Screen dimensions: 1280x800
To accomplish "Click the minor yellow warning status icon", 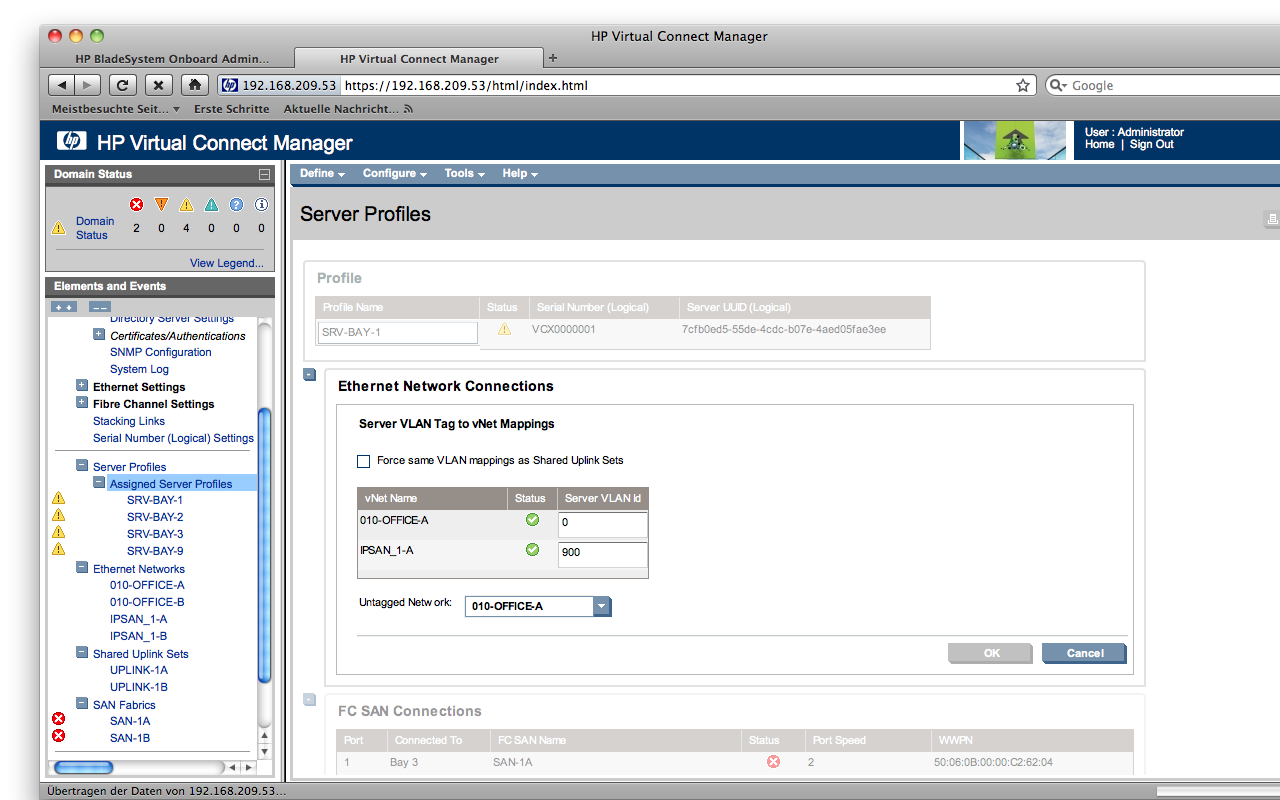I will 186,205.
